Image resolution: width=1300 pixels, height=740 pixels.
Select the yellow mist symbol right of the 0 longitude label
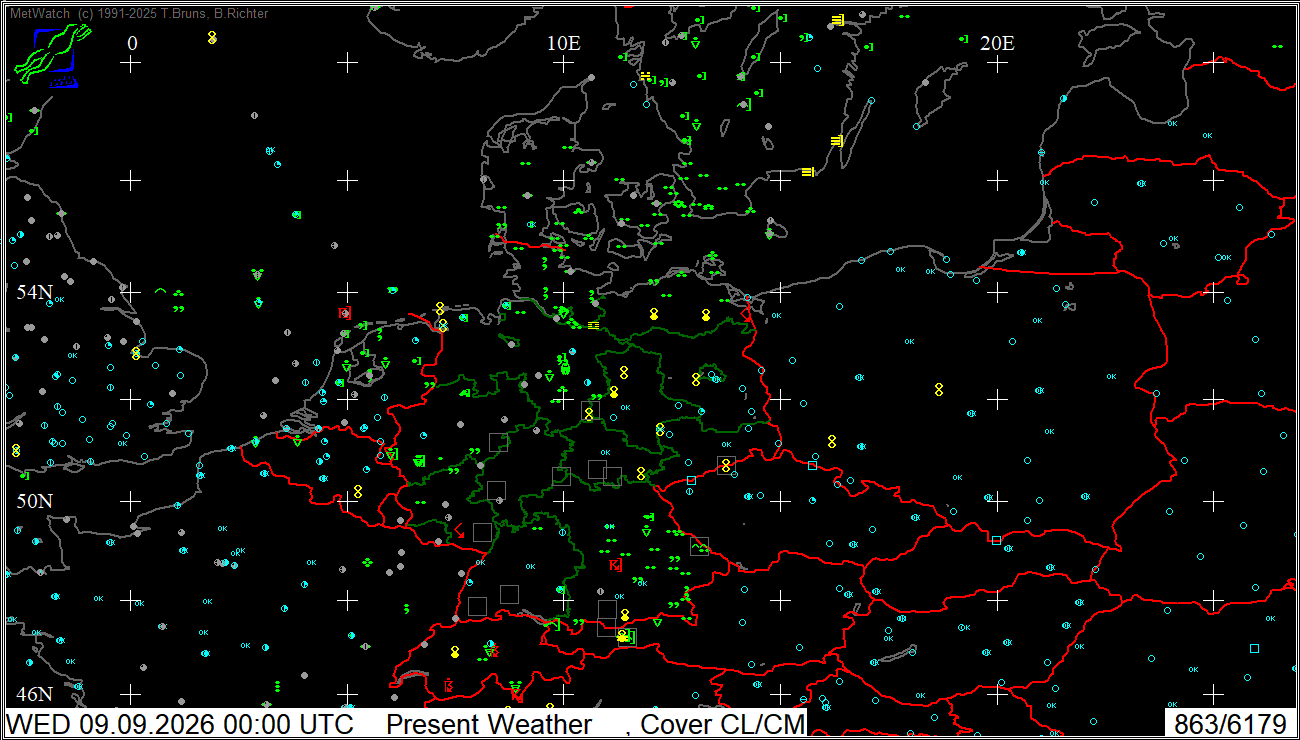pyautogui.click(x=212, y=37)
